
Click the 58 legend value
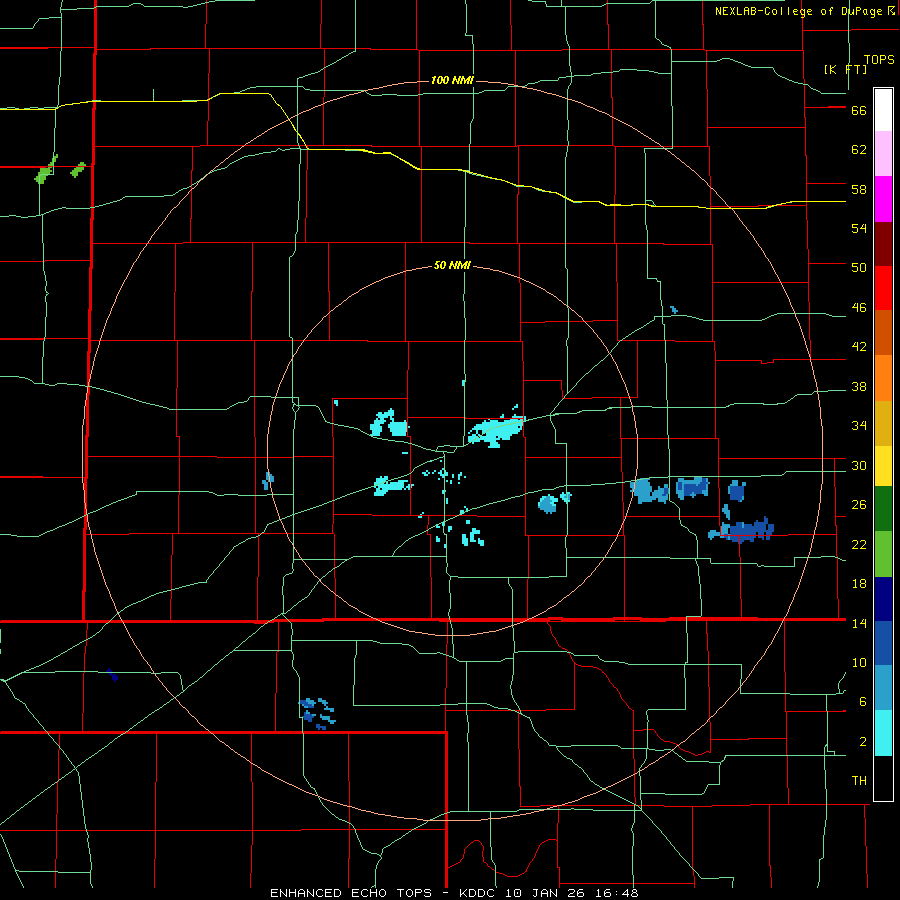tap(859, 189)
